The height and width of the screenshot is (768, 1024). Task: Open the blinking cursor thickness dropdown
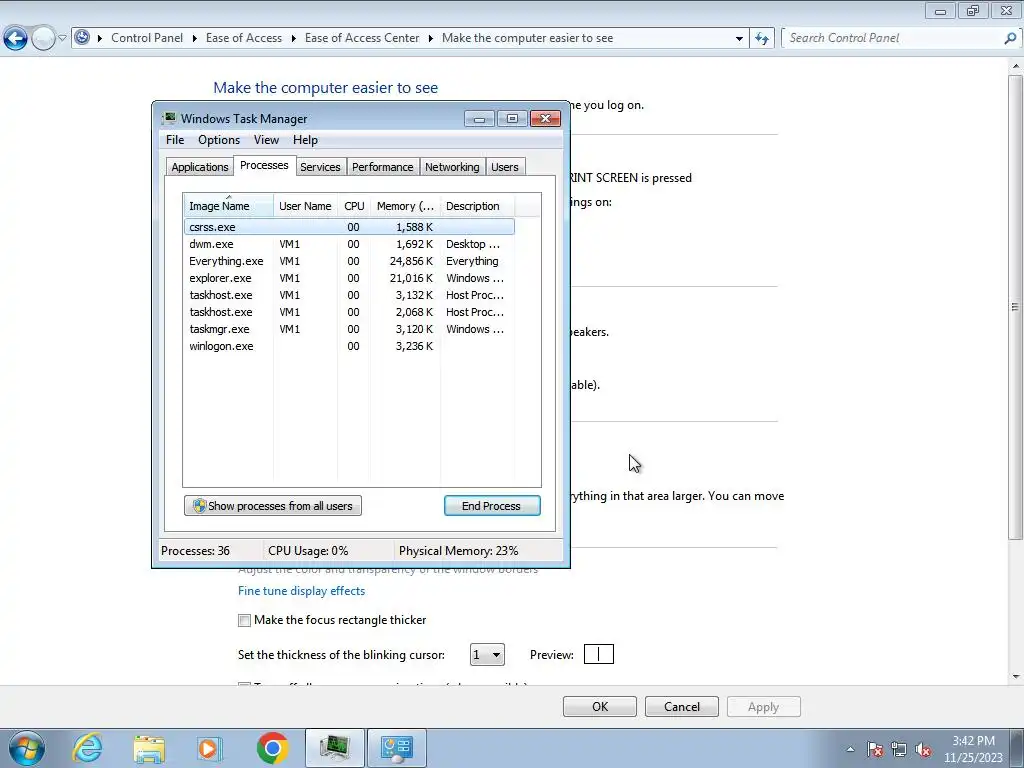pyautogui.click(x=487, y=654)
